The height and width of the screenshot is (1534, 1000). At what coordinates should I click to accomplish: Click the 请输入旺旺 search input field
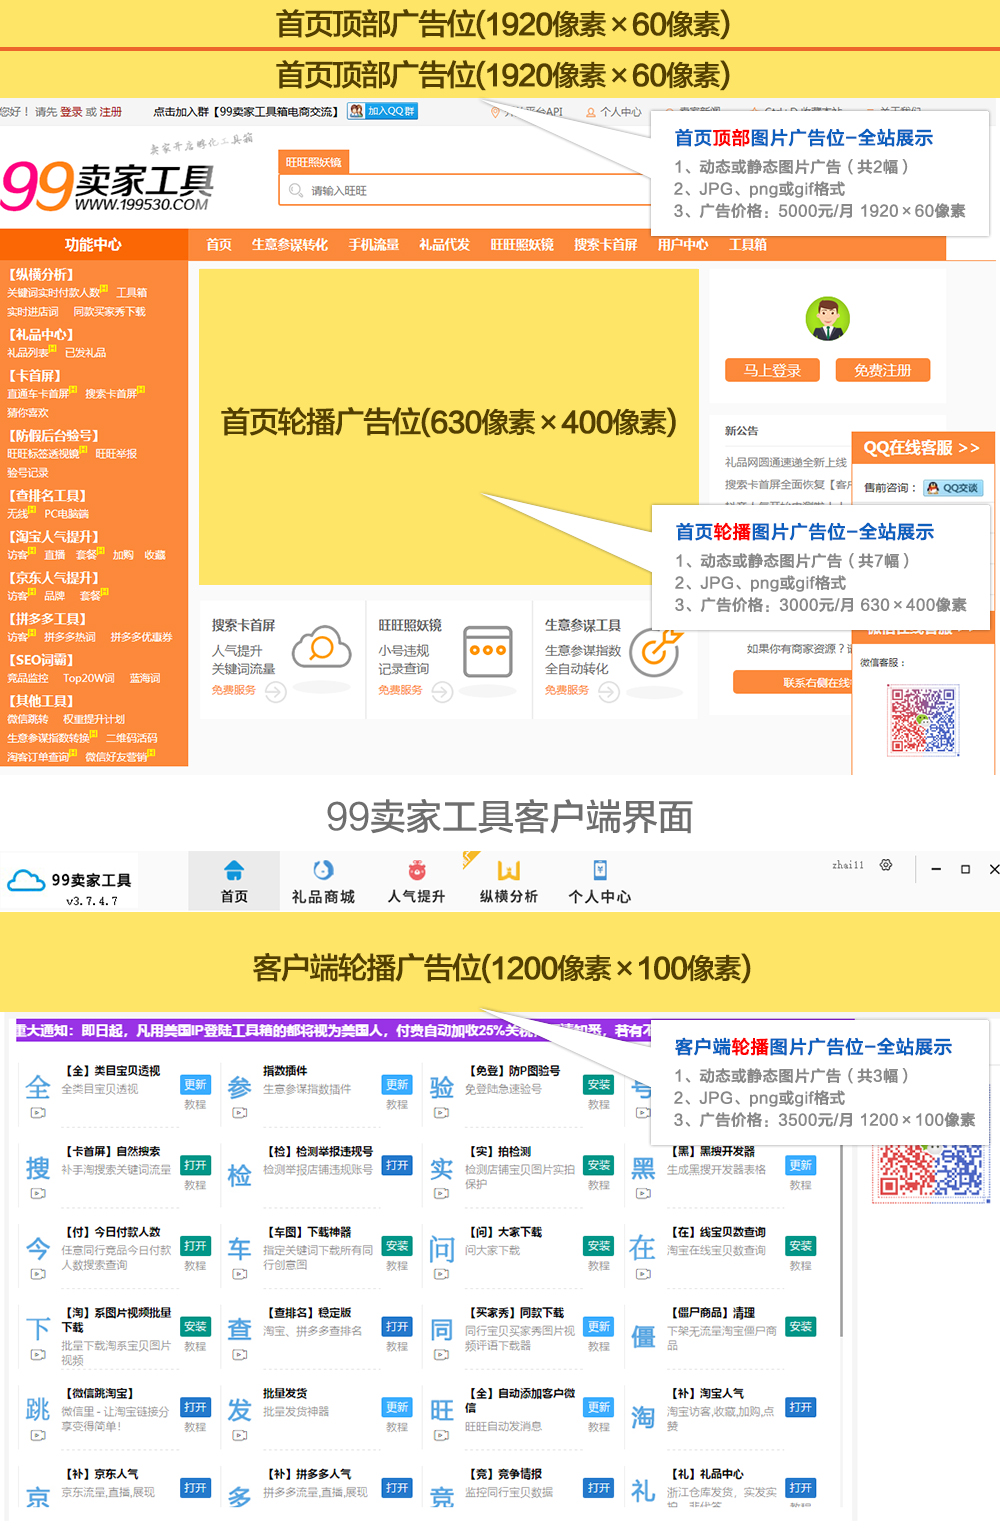465,190
